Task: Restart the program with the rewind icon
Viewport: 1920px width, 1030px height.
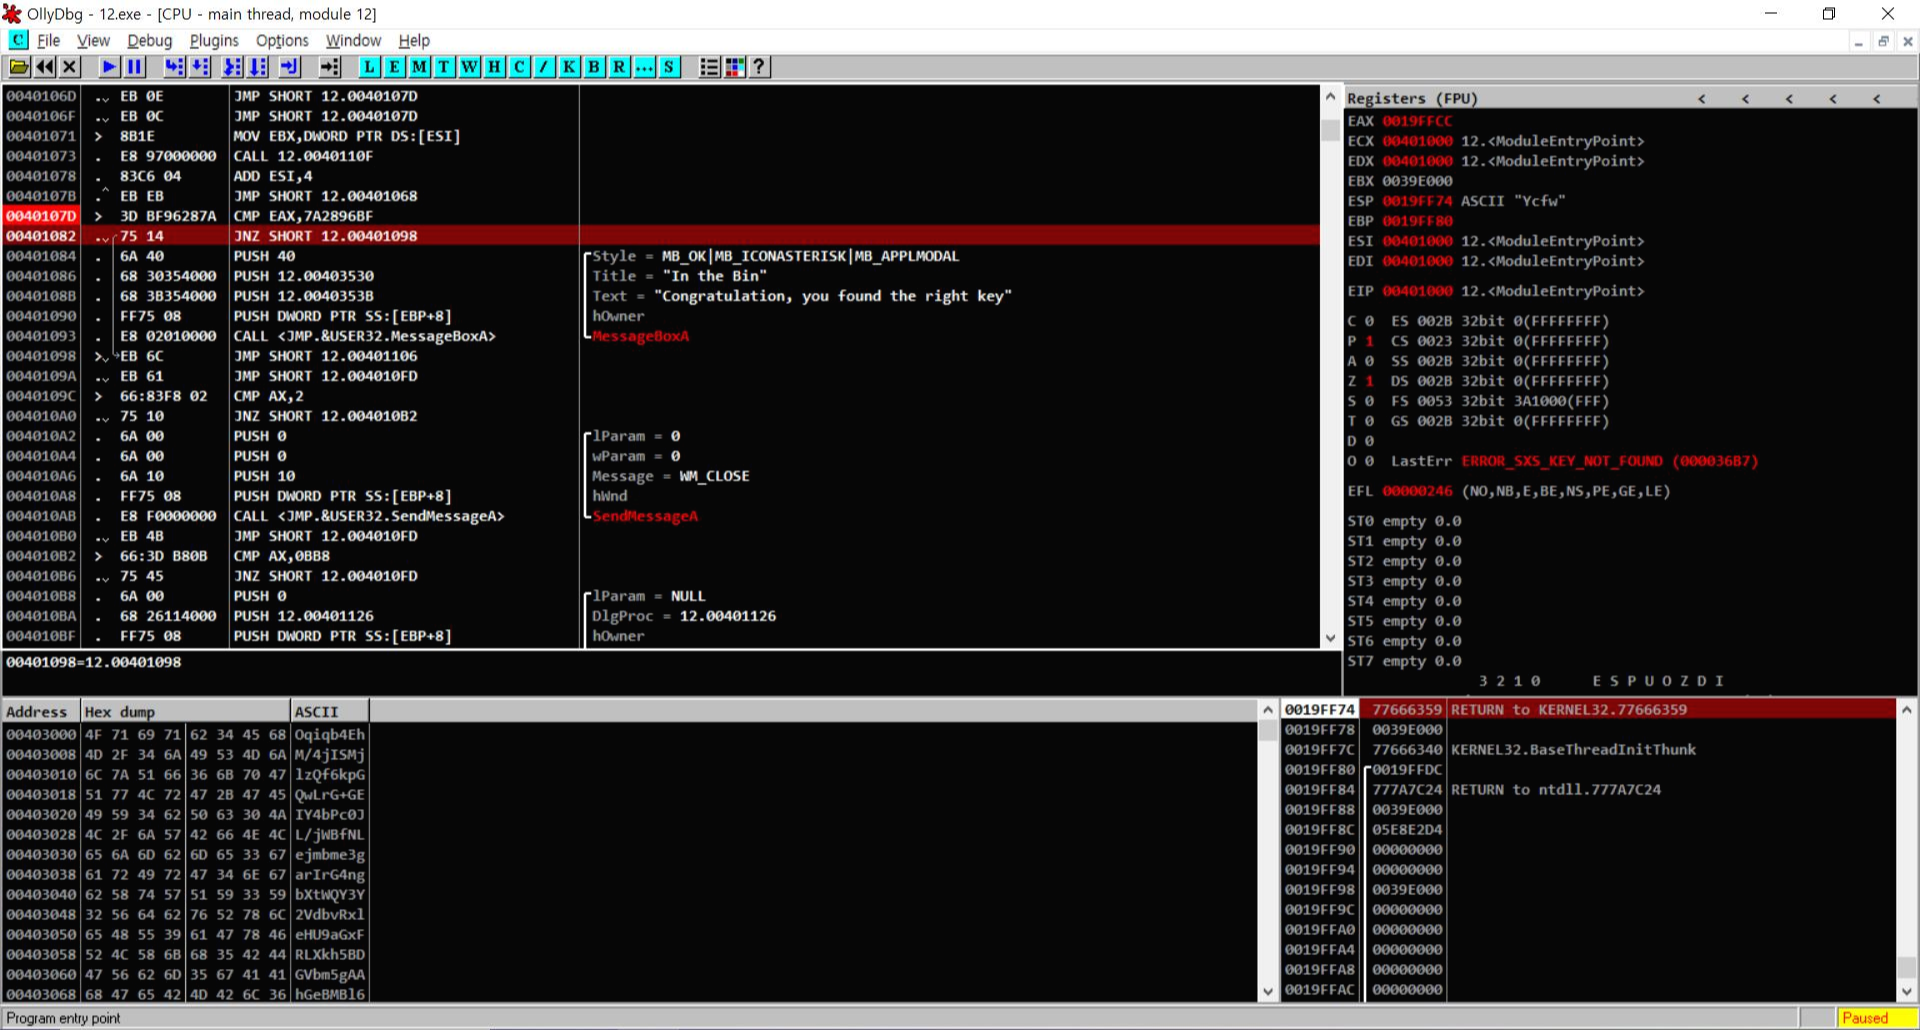Action: [45, 67]
